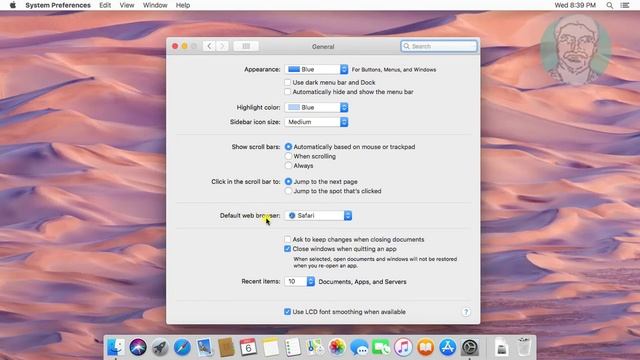Select Jump to the spot that's clicked
The height and width of the screenshot is (360, 640).
coord(289,191)
